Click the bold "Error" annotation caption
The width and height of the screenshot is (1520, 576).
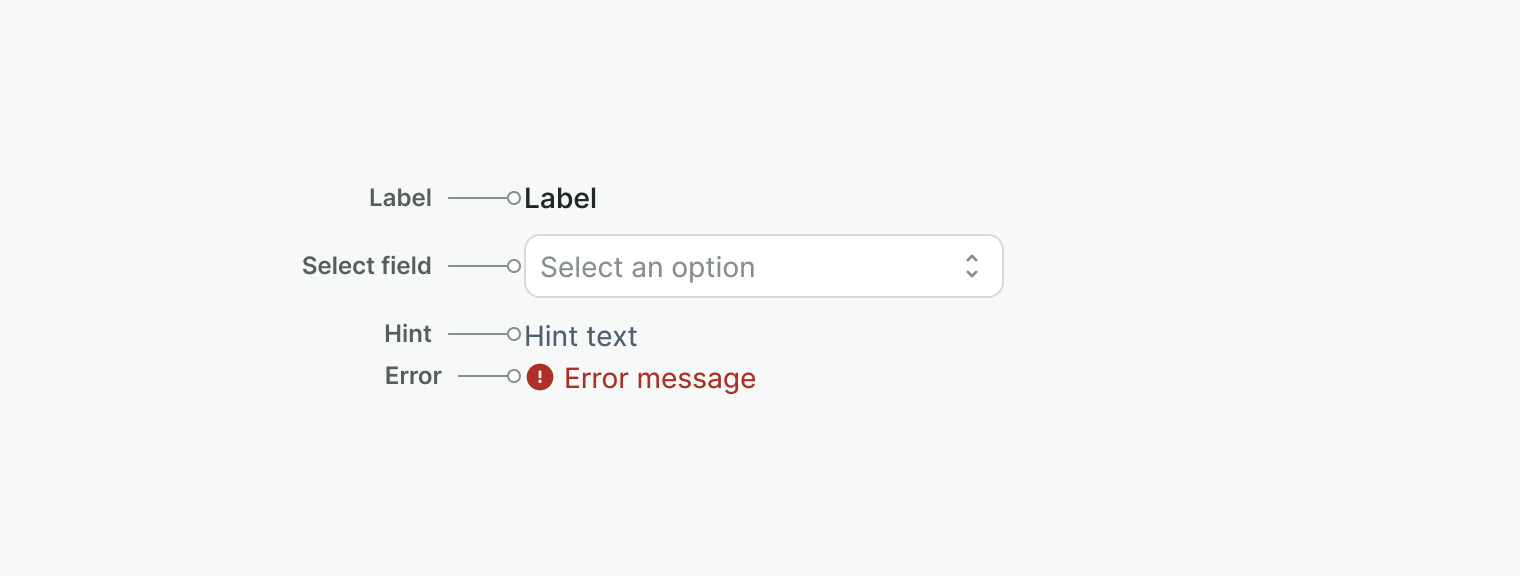pyautogui.click(x=413, y=376)
